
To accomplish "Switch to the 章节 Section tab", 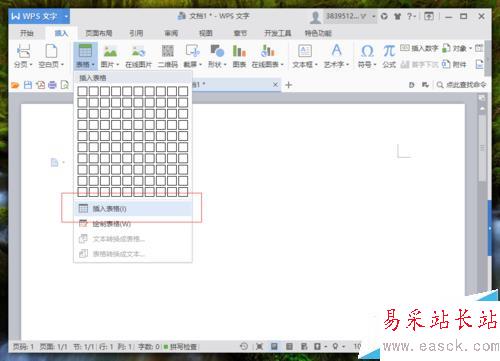I will (x=240, y=33).
